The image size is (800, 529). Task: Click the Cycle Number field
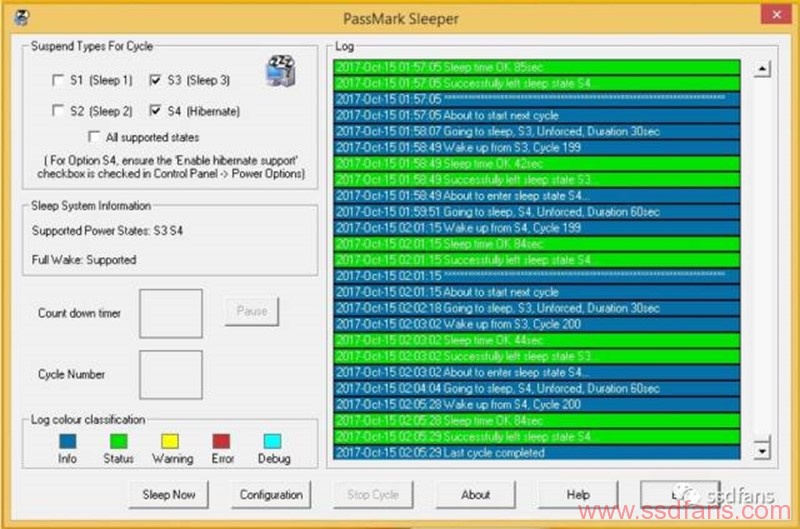click(x=171, y=374)
